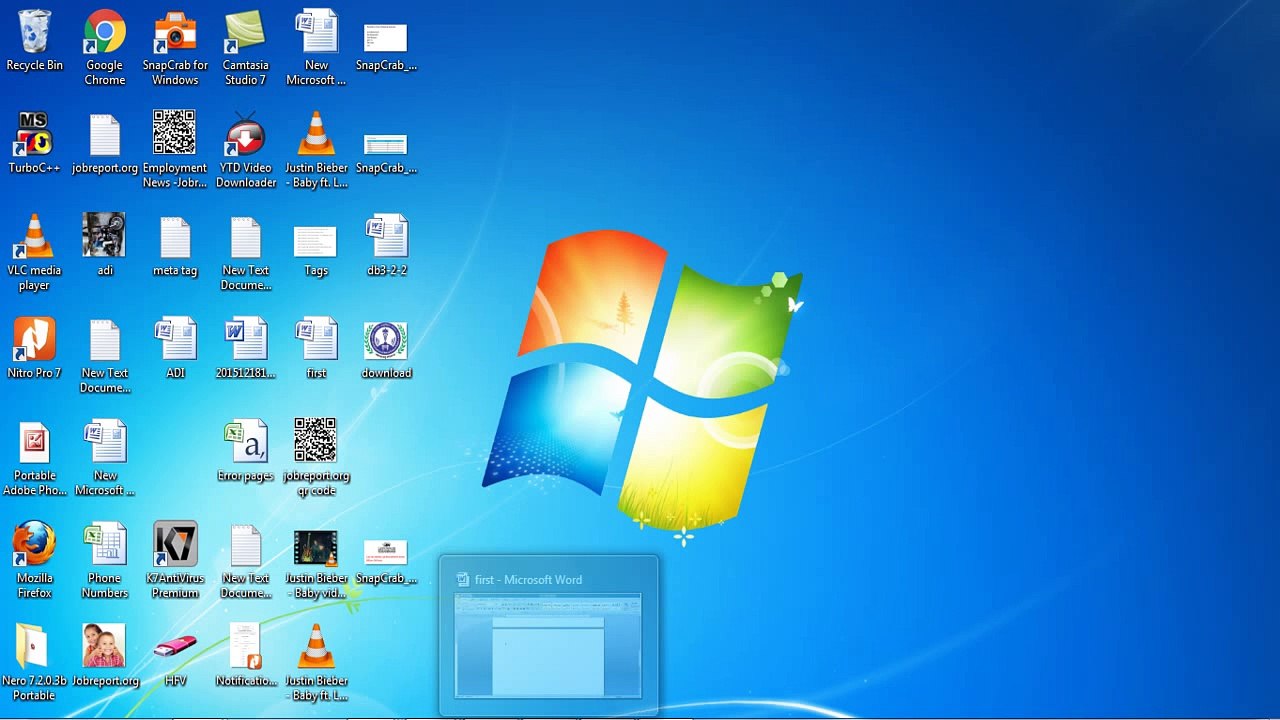The height and width of the screenshot is (720, 1280).
Task: Select New Text Docume... file beside K7AntiVirus Premium
Action: (245, 560)
